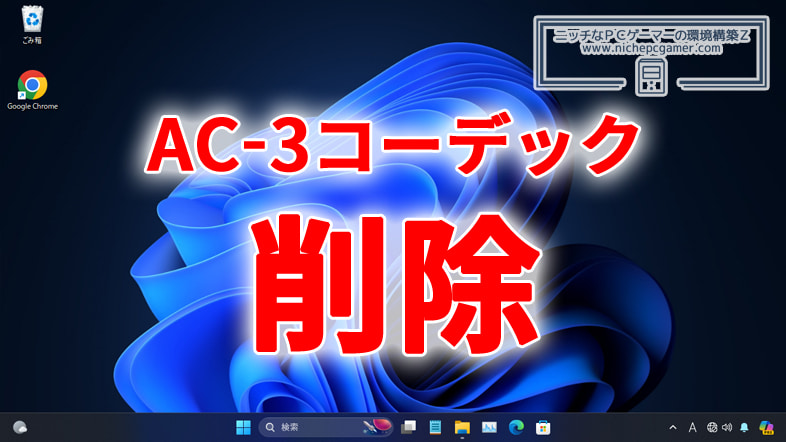This screenshot has height=442, width=786.
Task: Open Copilot preview icon in tray
Action: tap(766, 427)
